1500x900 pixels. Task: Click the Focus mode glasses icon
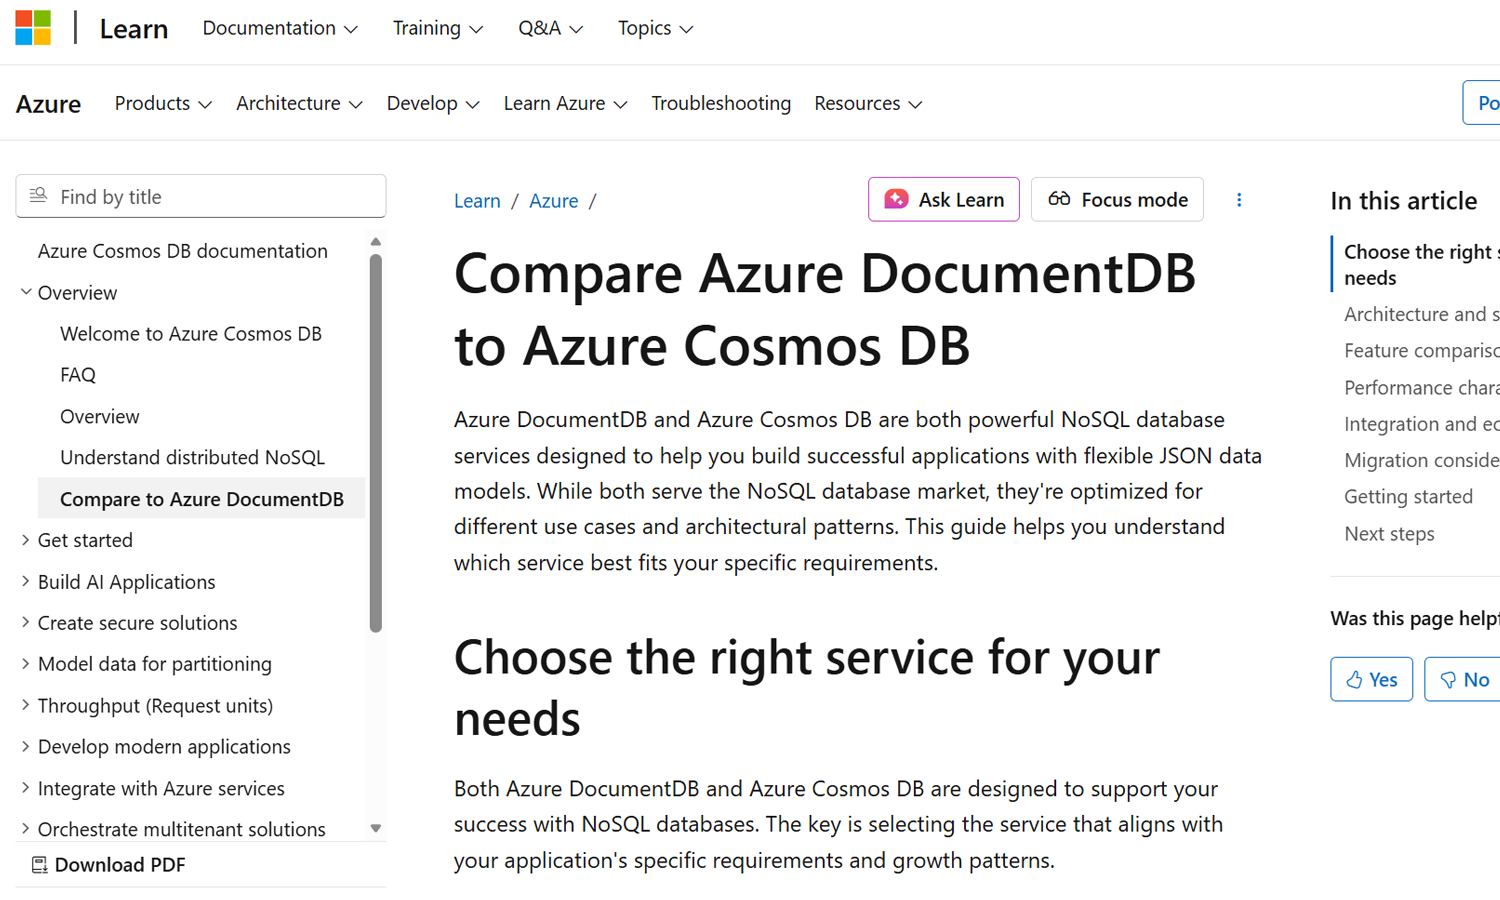pyautogui.click(x=1059, y=199)
